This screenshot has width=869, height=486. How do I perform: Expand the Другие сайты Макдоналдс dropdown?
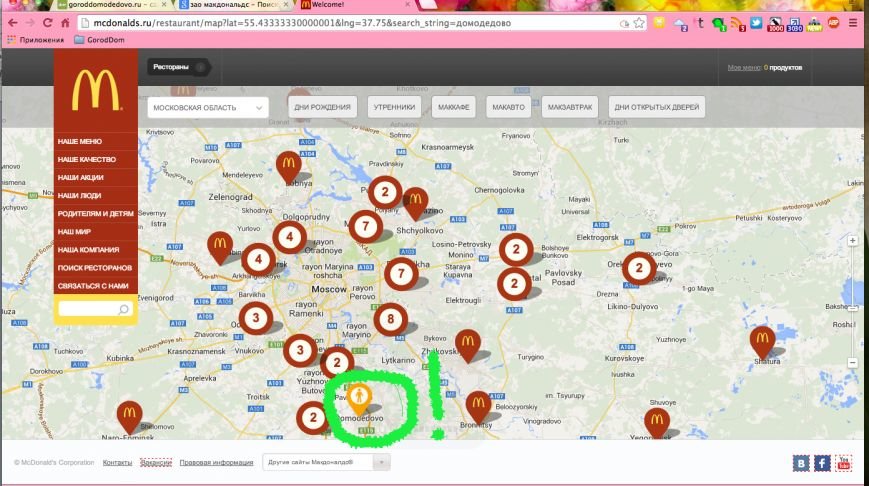click(326, 462)
